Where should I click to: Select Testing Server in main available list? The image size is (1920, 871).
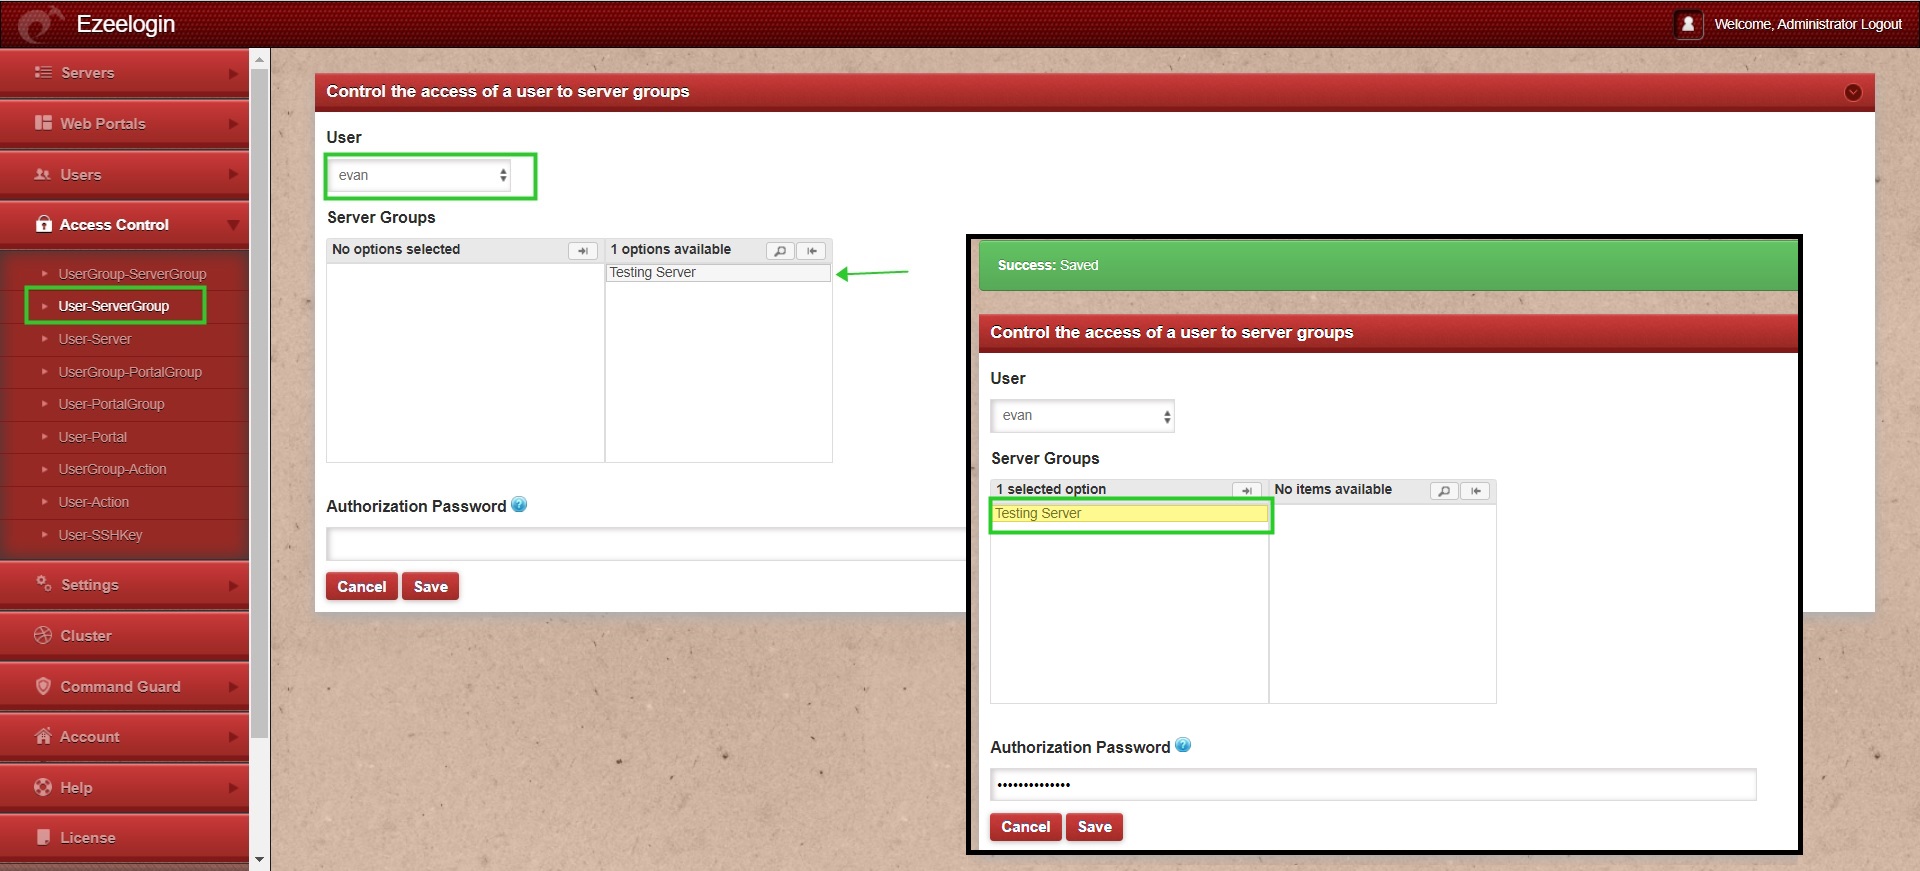click(719, 273)
